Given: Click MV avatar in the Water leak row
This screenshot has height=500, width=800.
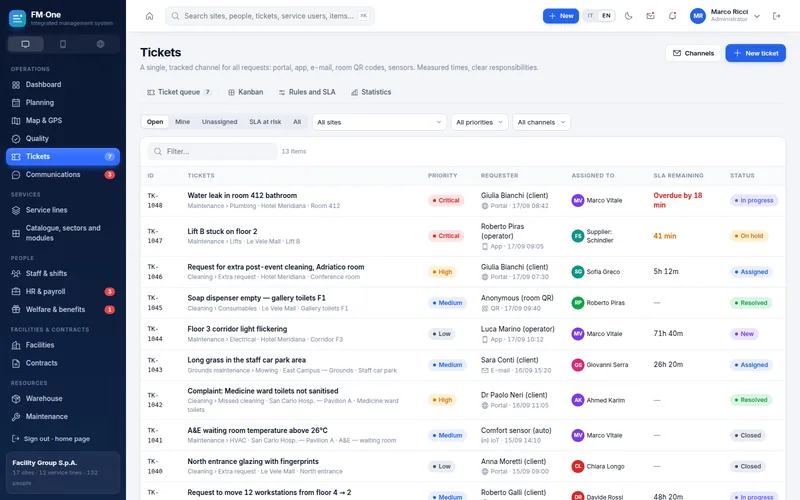Looking at the screenshot, I should [578, 201].
